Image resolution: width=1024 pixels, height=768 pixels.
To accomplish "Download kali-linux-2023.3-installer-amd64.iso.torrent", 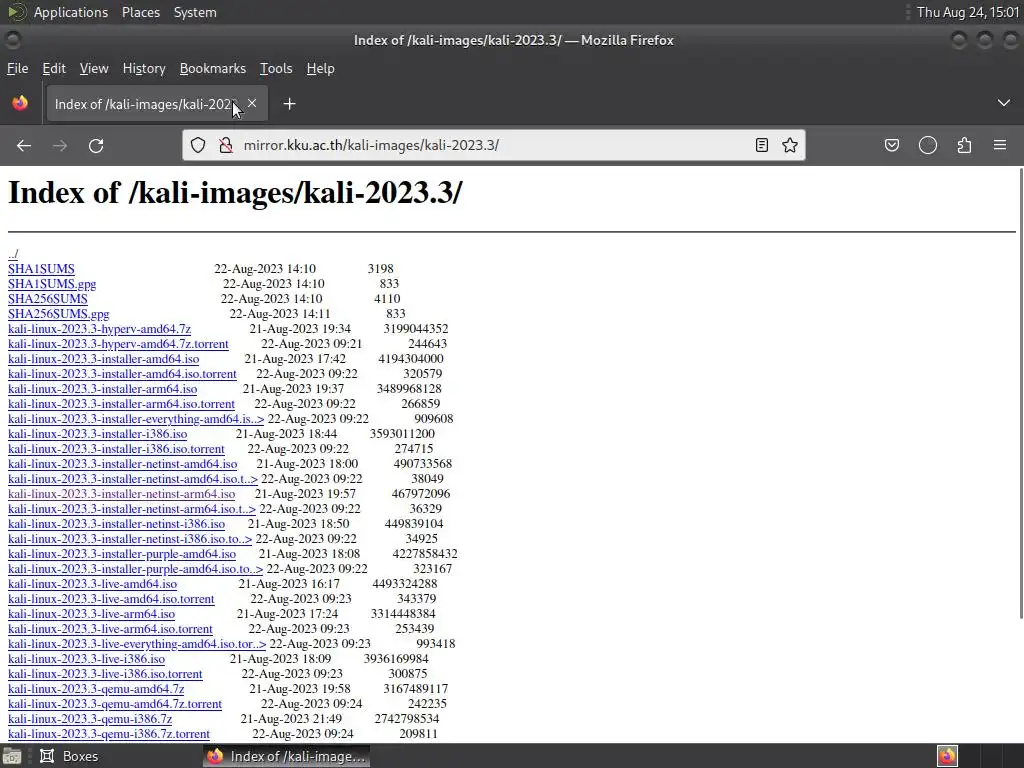I will pos(122,374).
